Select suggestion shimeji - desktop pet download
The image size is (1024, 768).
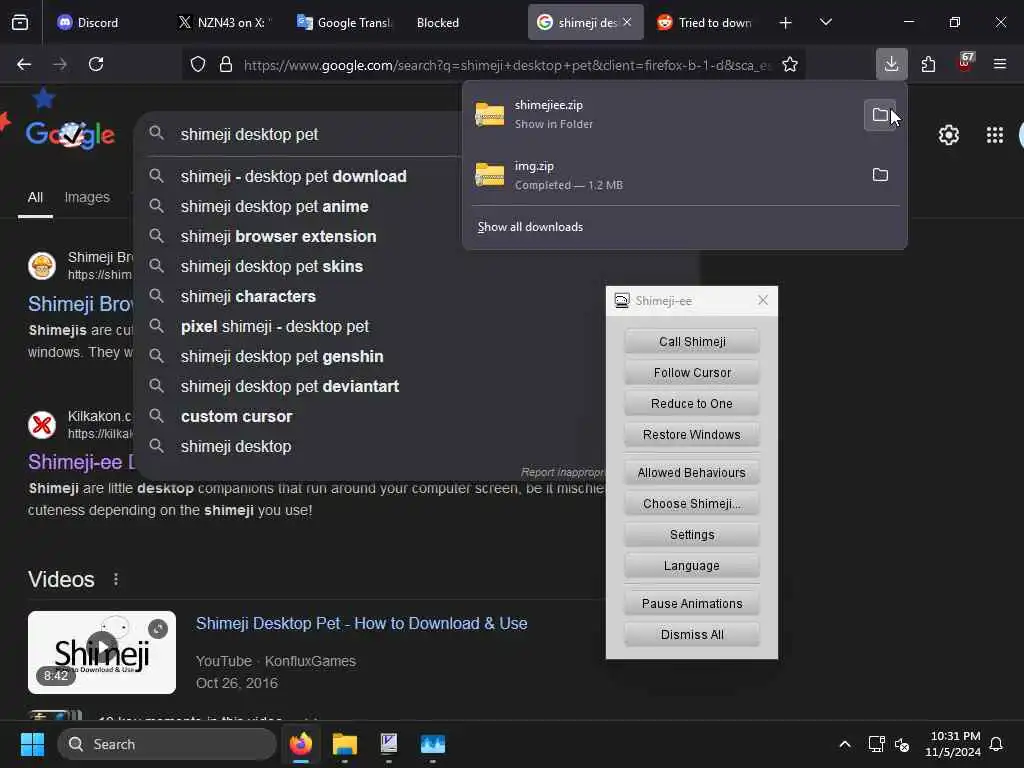(x=293, y=176)
